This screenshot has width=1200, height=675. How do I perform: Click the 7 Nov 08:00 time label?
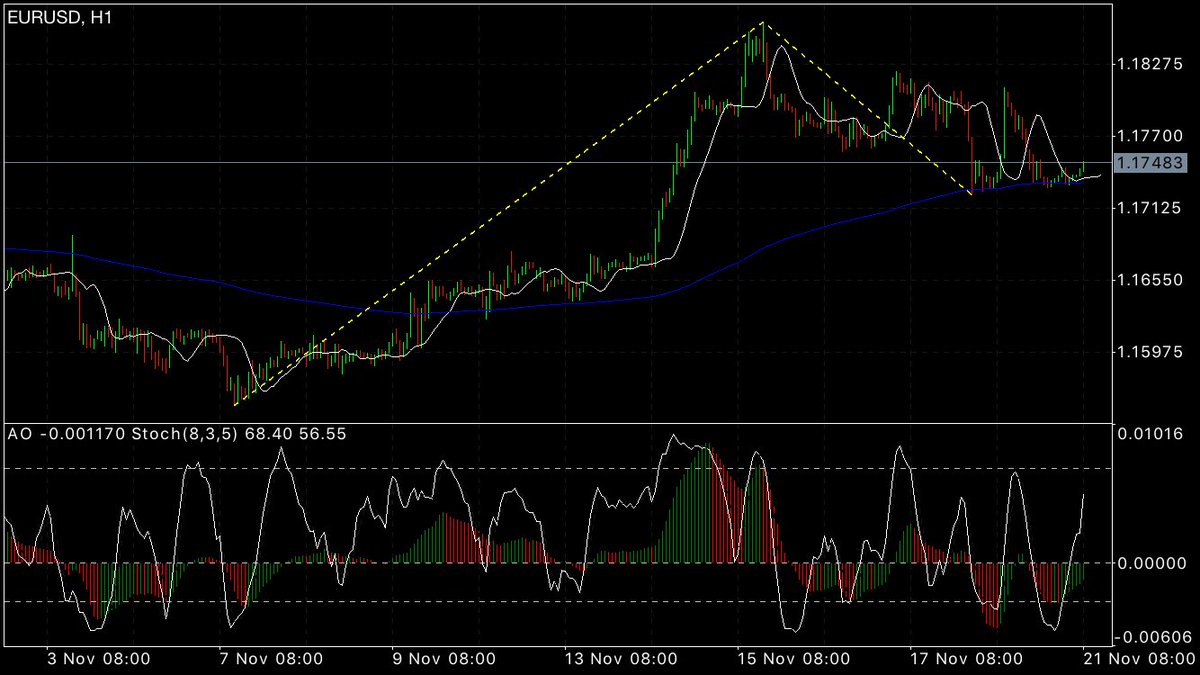pos(273,659)
